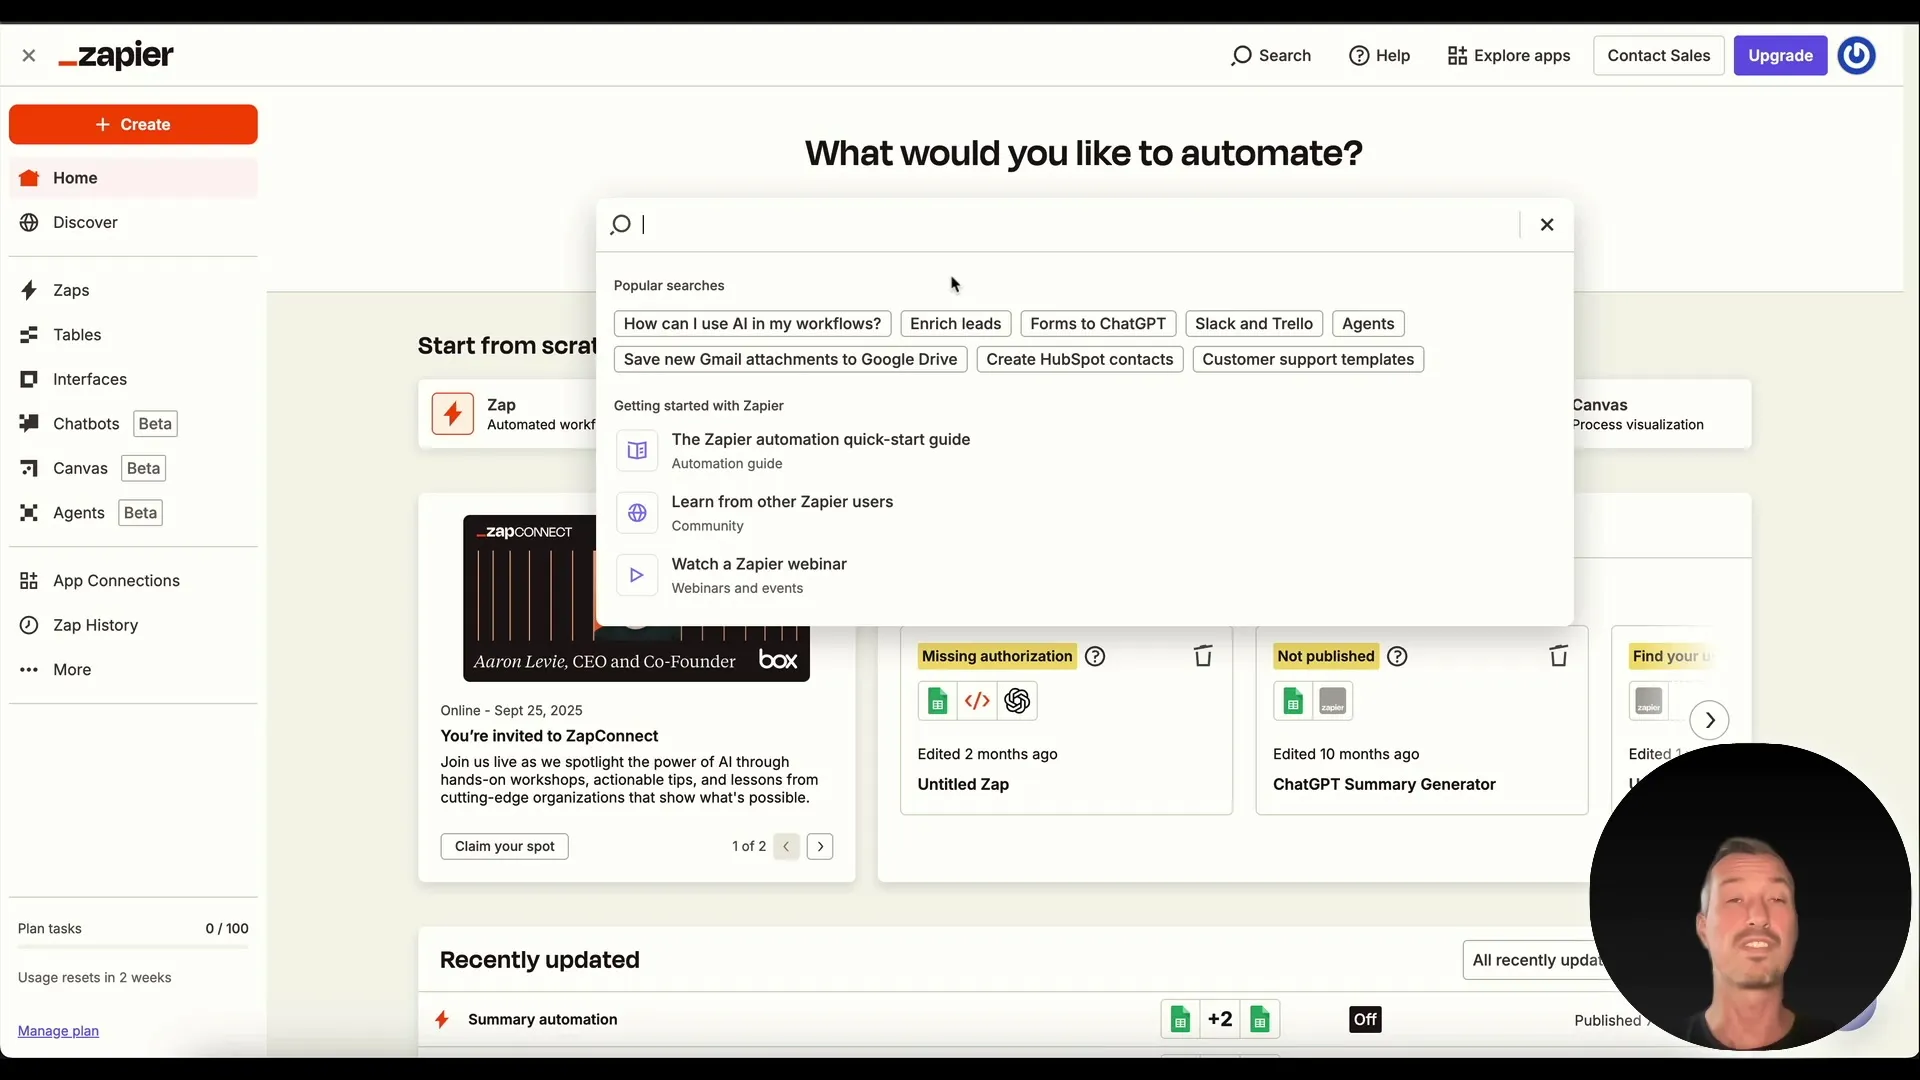Turn the Summary automation Off toggle on

pos(1364,1018)
